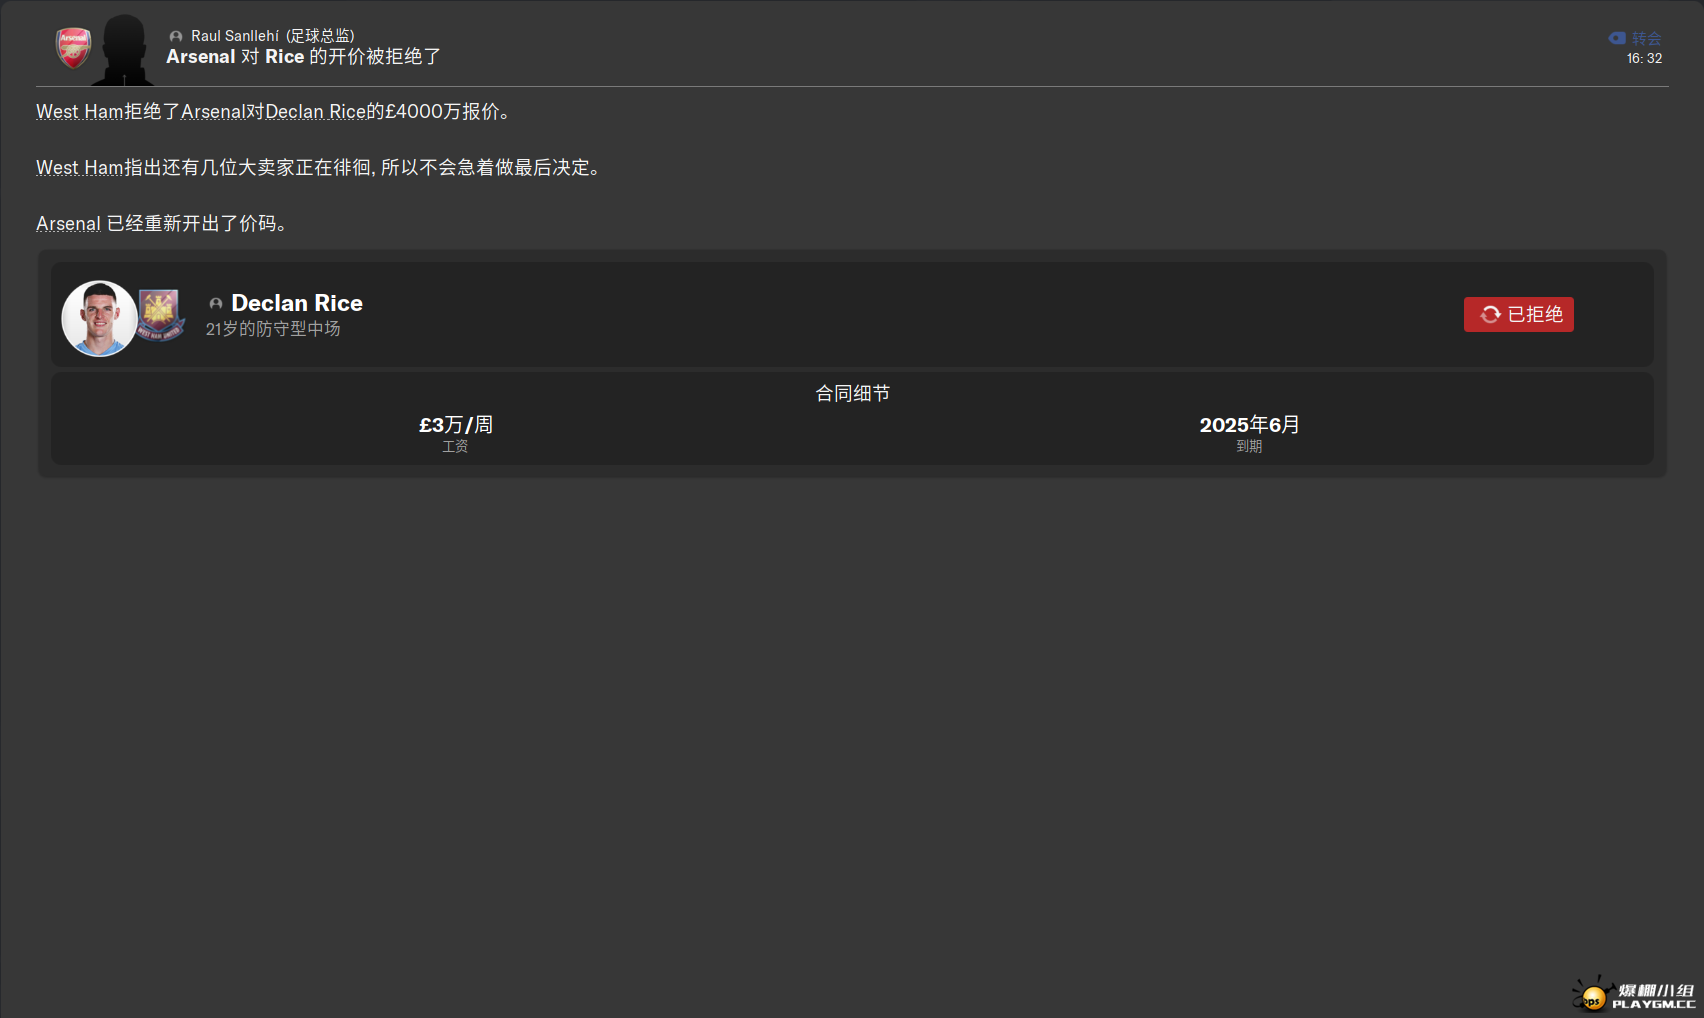Image resolution: width=1704 pixels, height=1018 pixels.
Task: Open West Ham link in second paragraph
Action: click(79, 168)
